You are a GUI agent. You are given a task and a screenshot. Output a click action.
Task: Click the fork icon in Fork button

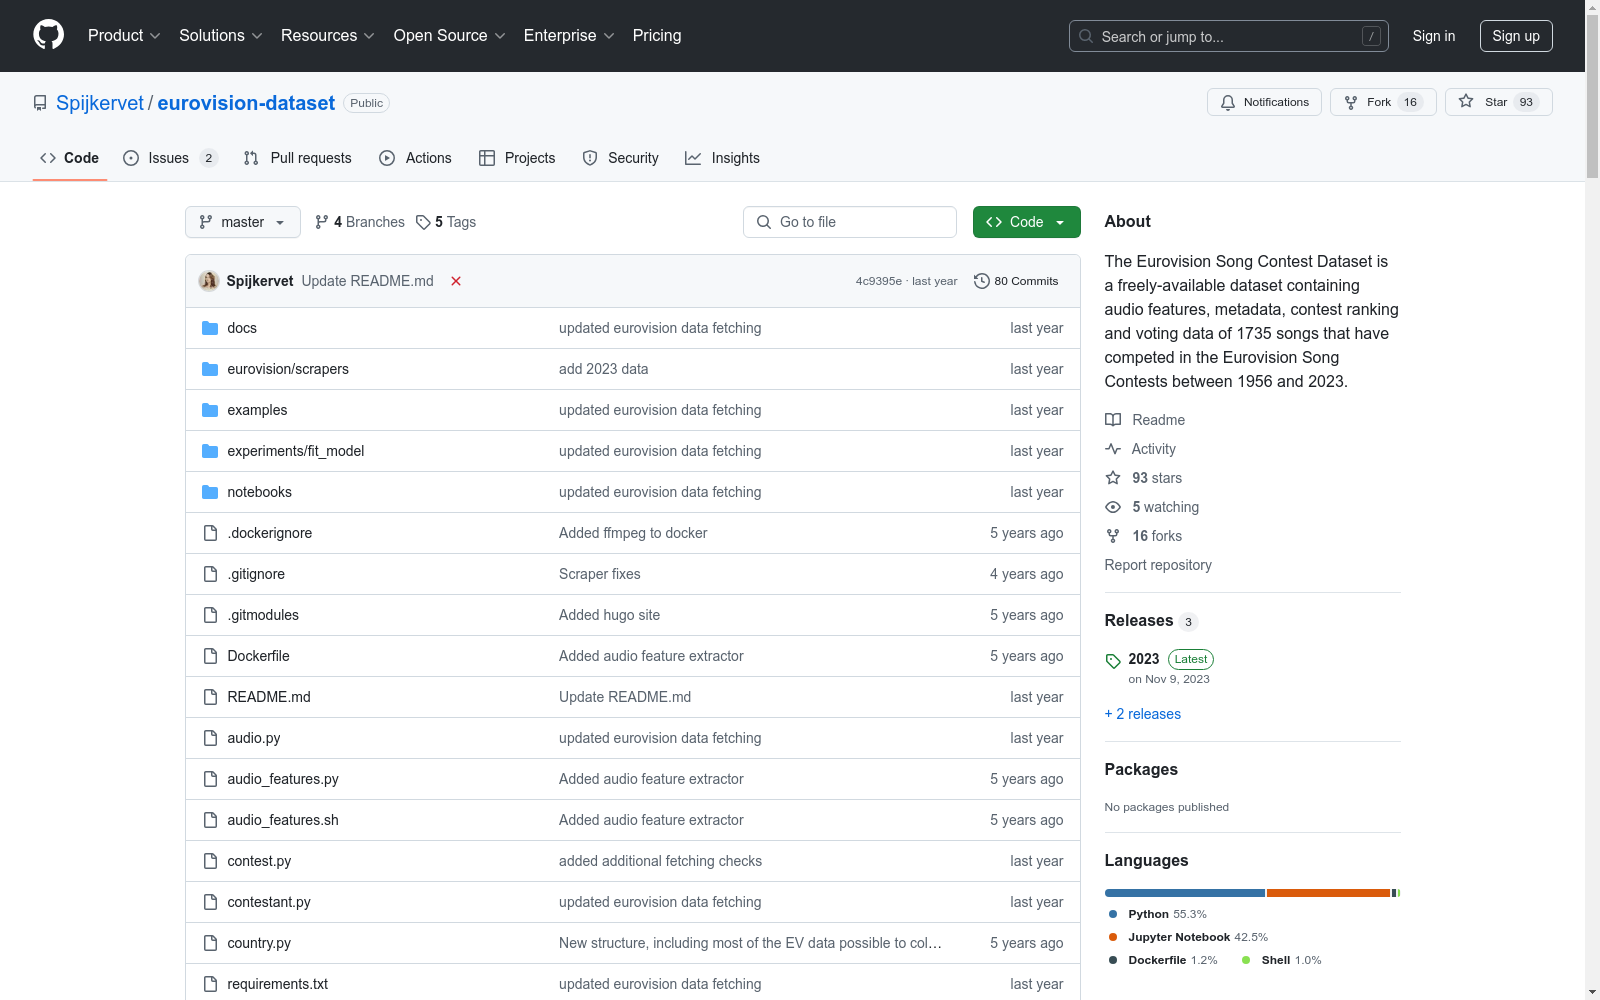(1351, 102)
